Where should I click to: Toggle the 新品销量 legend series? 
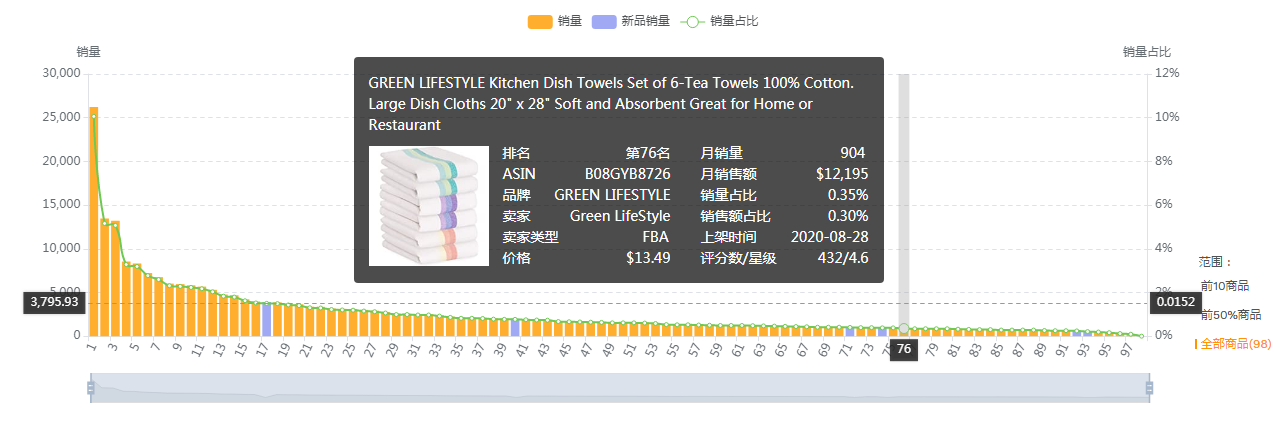pos(630,21)
